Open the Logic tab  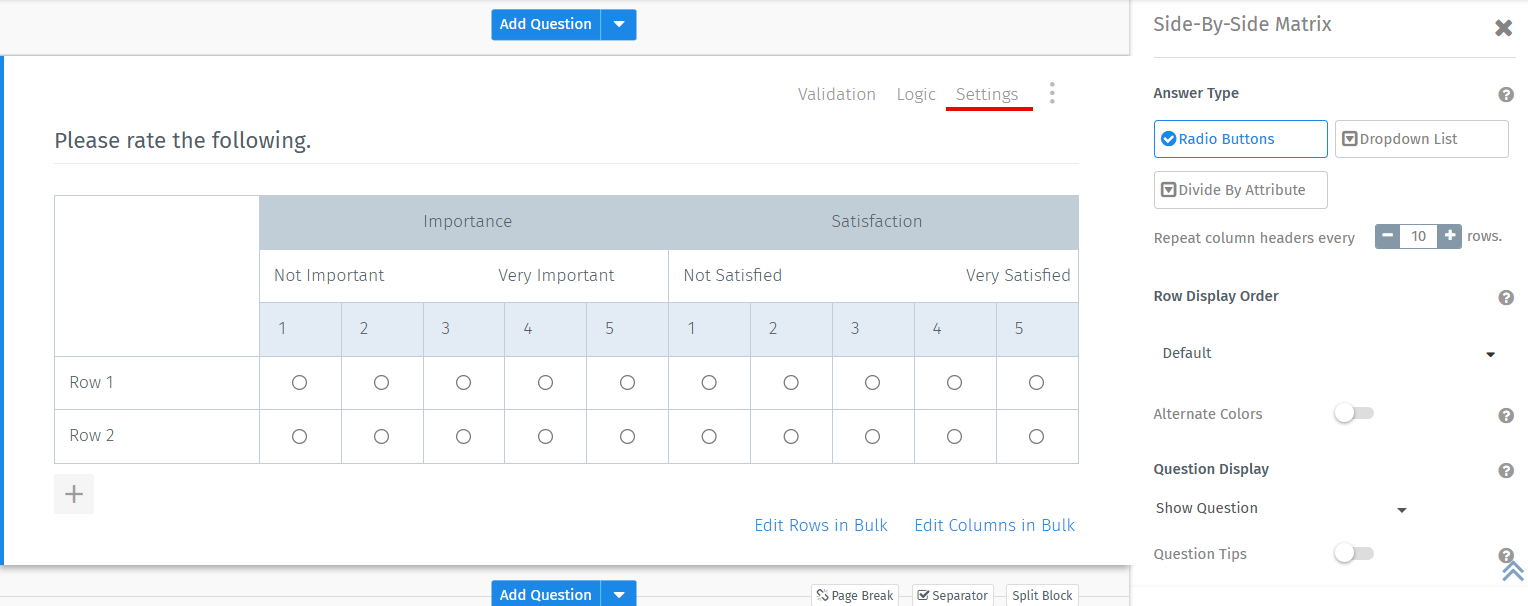click(915, 93)
